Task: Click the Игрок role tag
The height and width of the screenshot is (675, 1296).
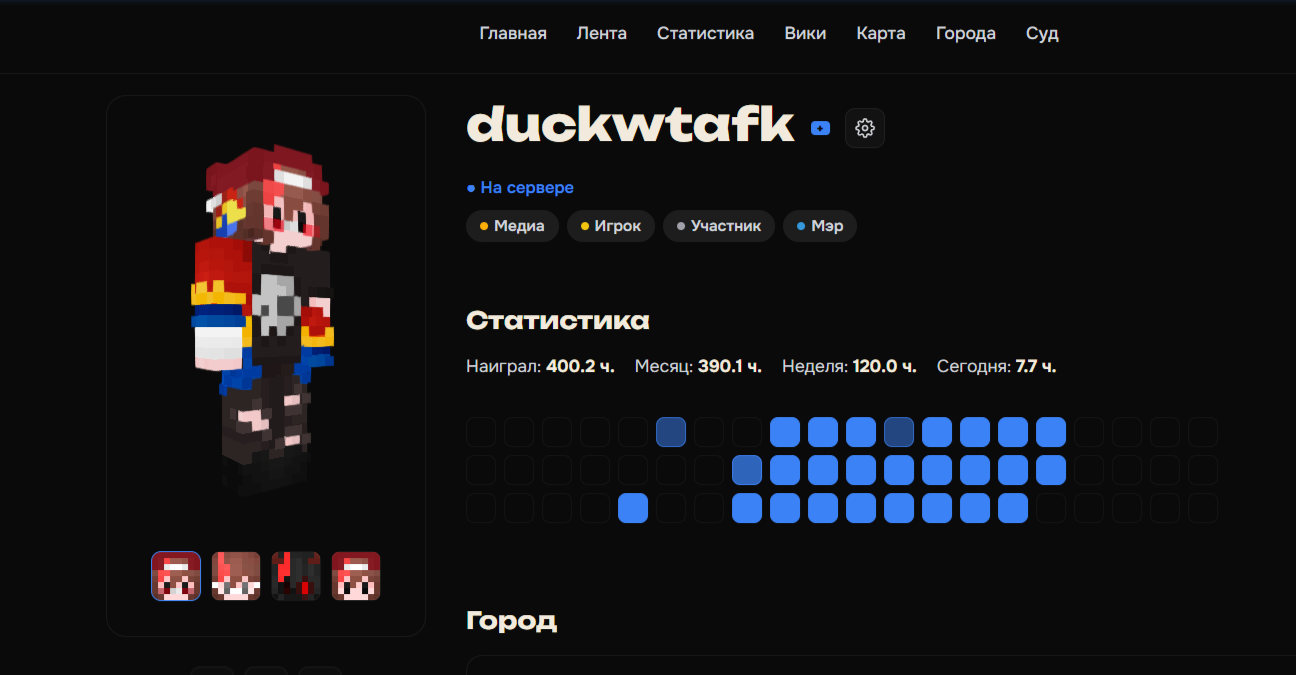Action: click(611, 226)
